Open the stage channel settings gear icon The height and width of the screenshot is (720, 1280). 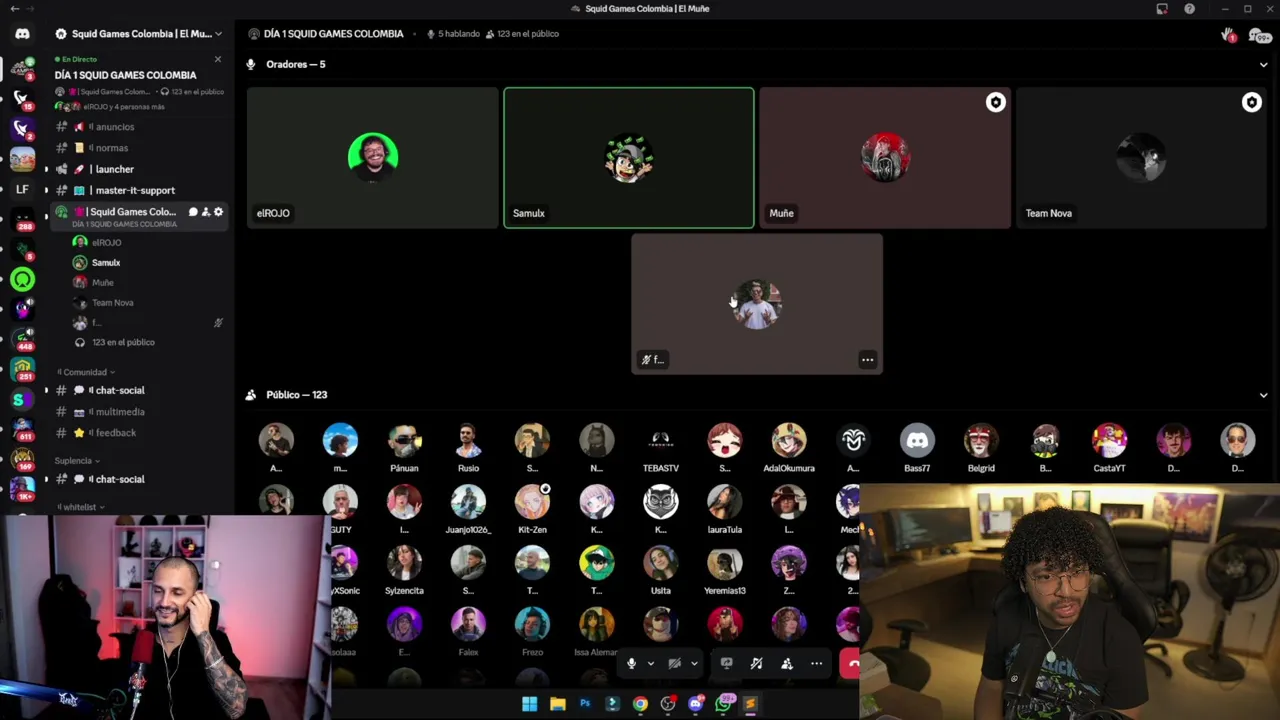pos(218,212)
